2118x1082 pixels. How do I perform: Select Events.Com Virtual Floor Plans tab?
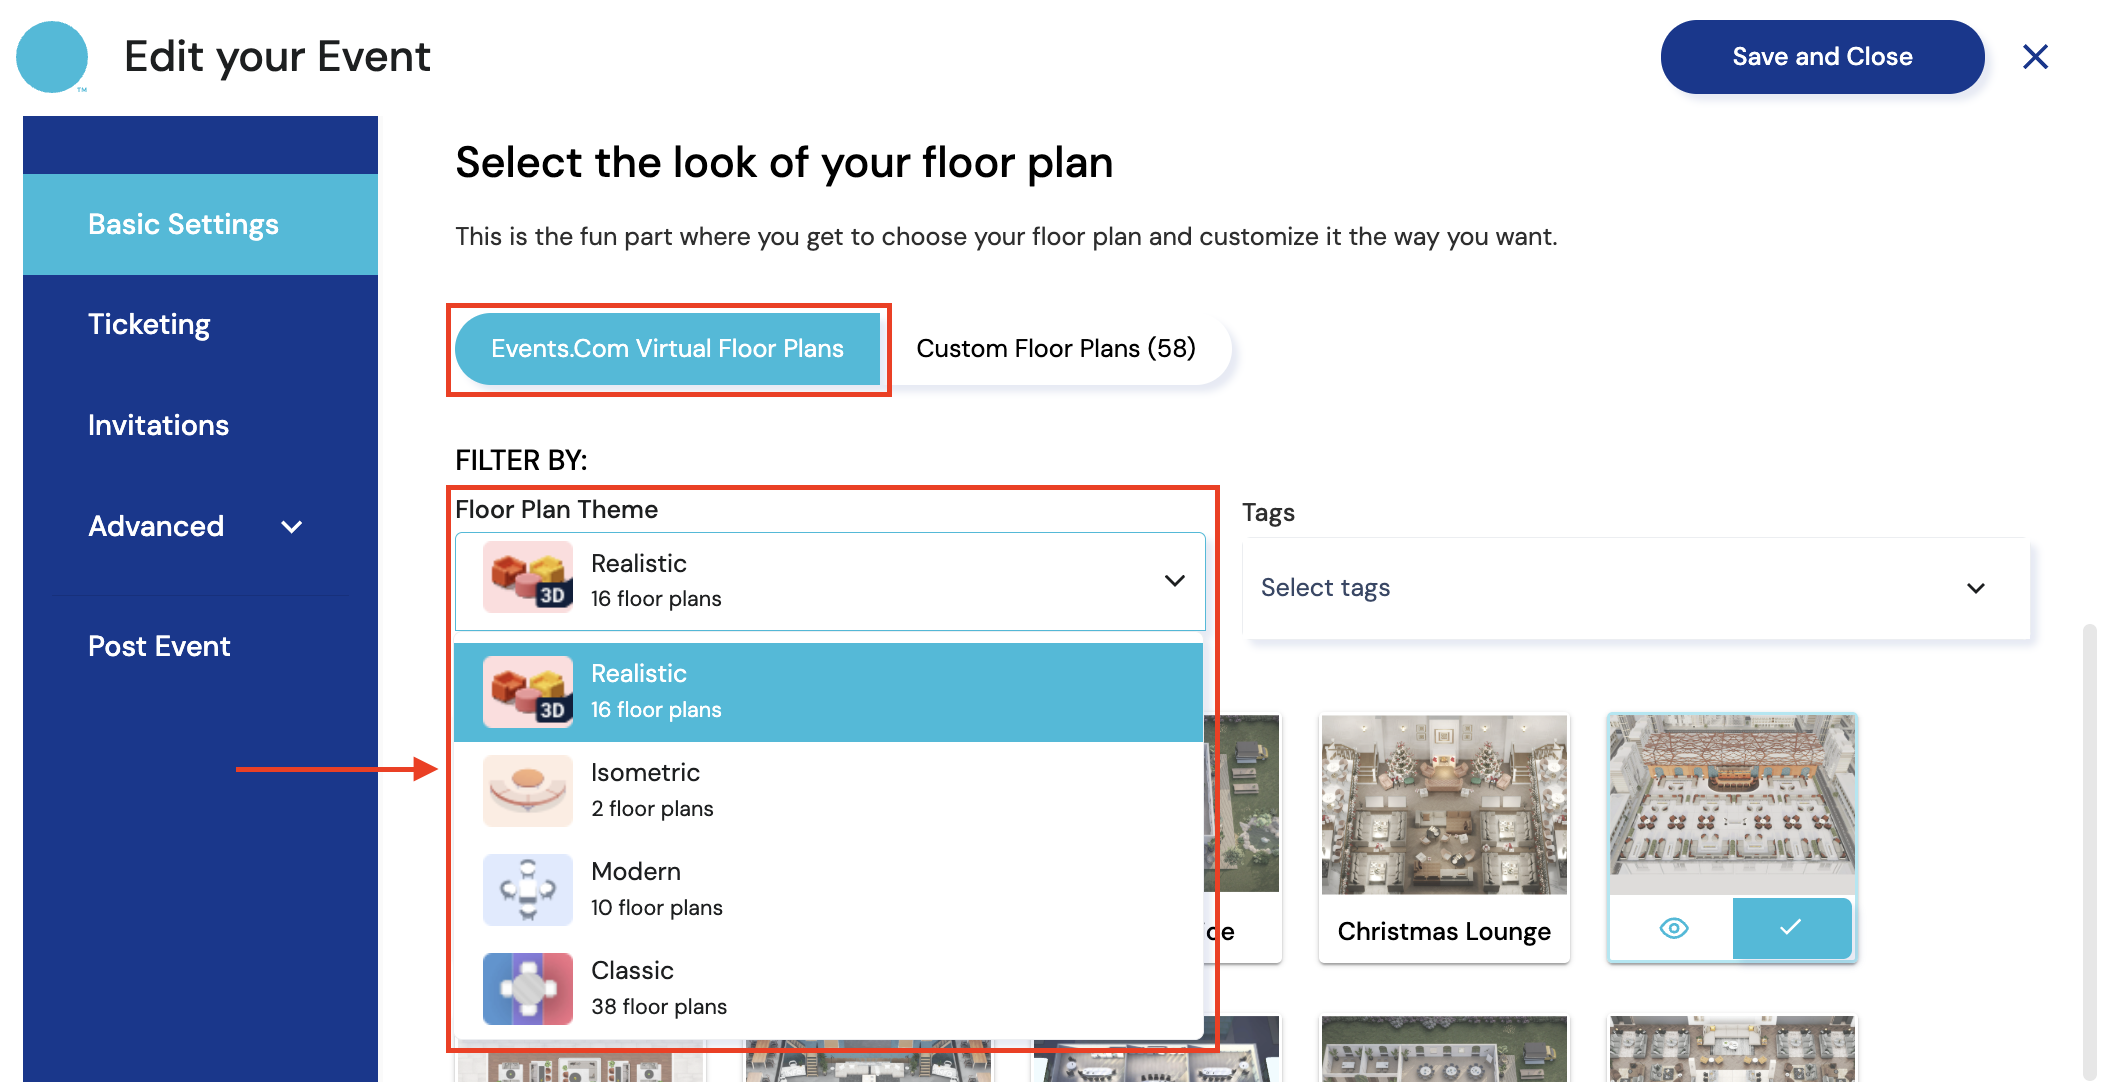coord(667,348)
